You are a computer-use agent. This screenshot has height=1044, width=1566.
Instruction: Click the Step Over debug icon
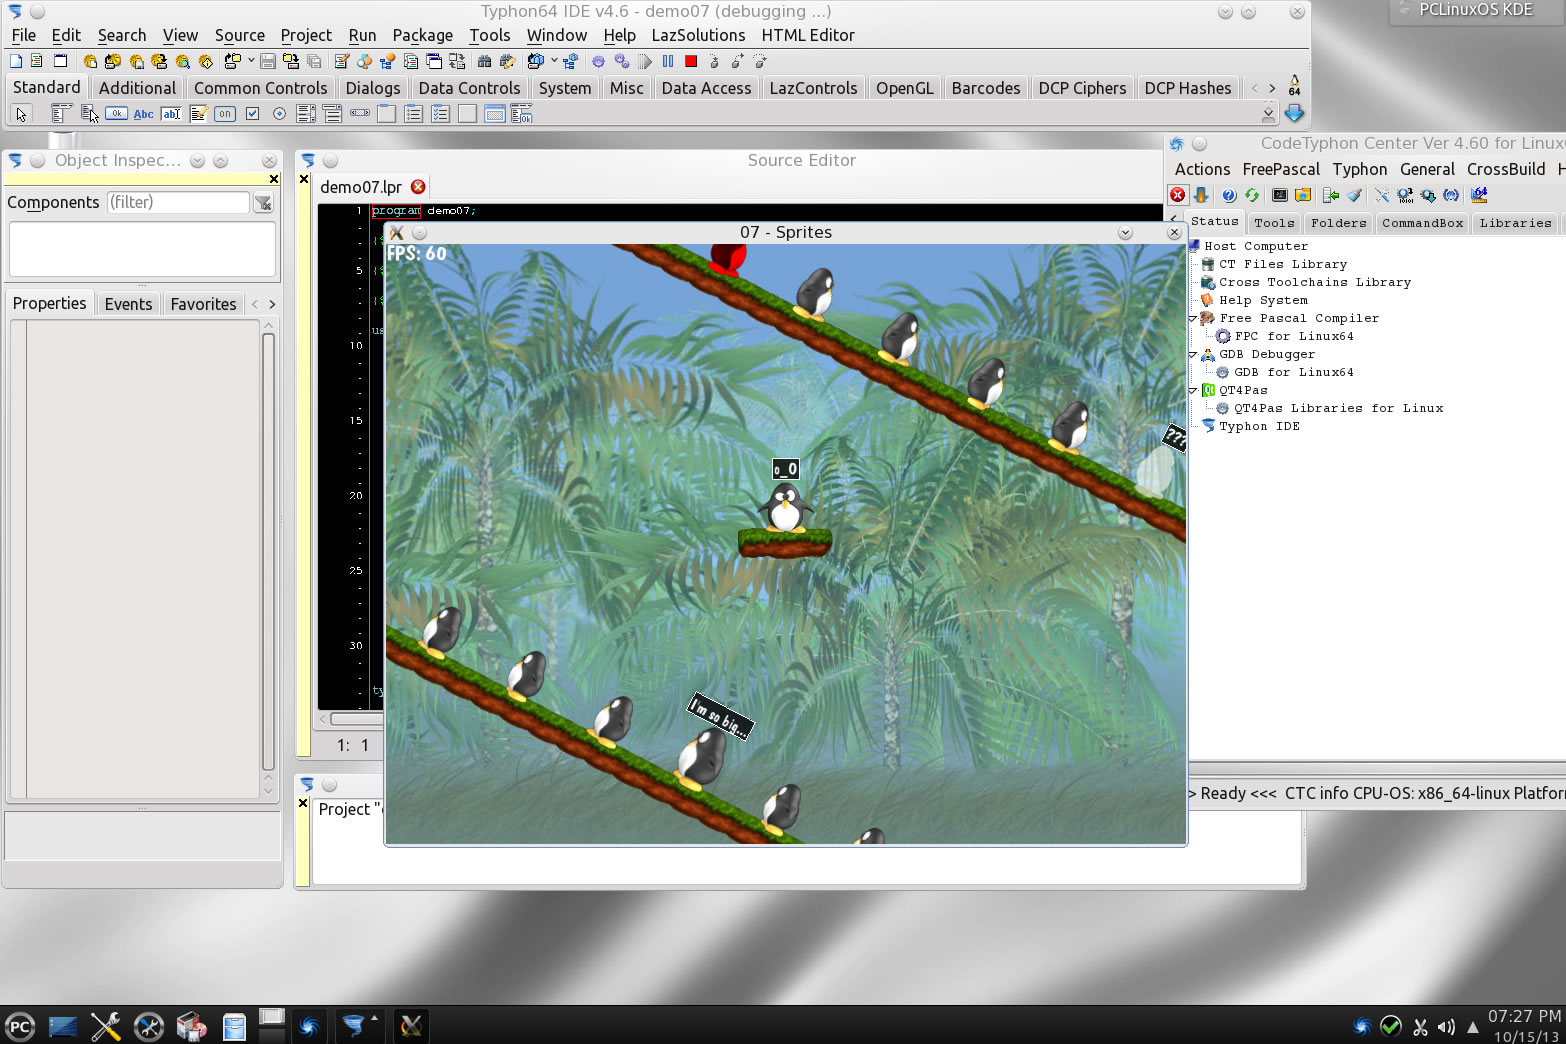[x=738, y=61]
